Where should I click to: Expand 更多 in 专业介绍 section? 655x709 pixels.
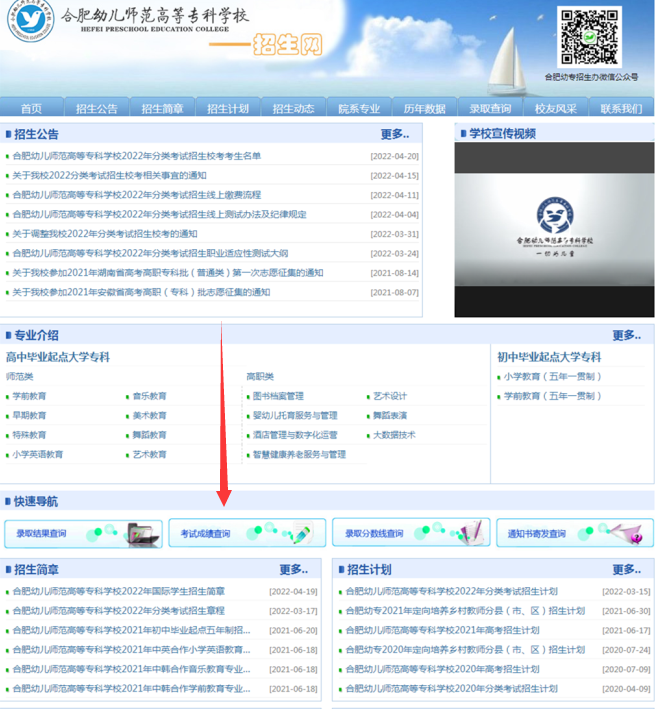click(626, 336)
